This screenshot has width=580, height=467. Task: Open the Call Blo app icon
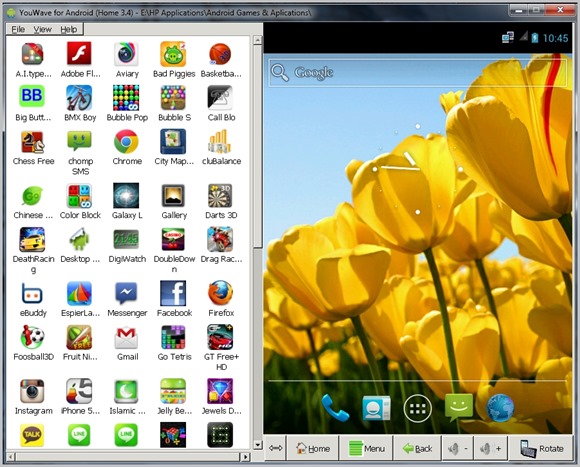pos(220,97)
